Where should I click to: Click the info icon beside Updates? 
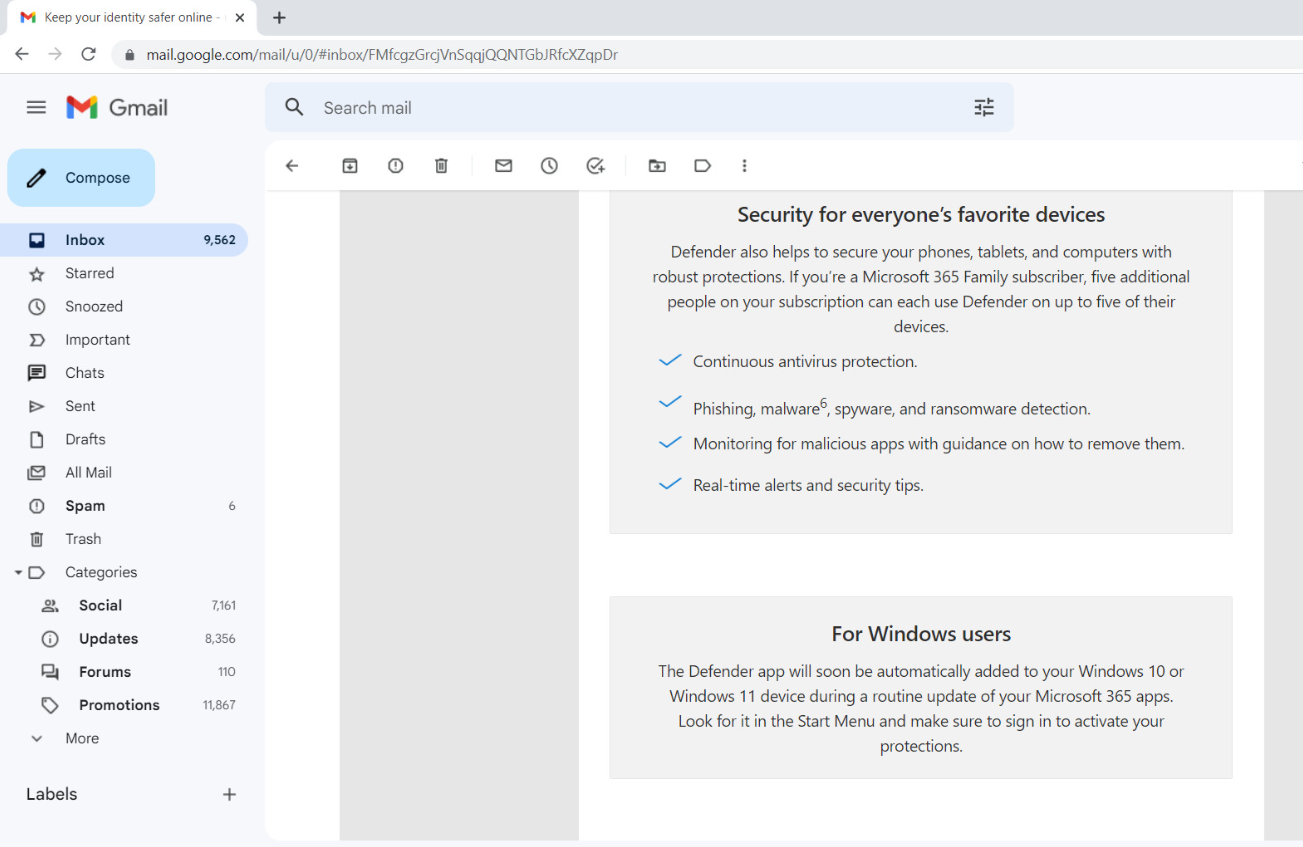click(x=50, y=639)
